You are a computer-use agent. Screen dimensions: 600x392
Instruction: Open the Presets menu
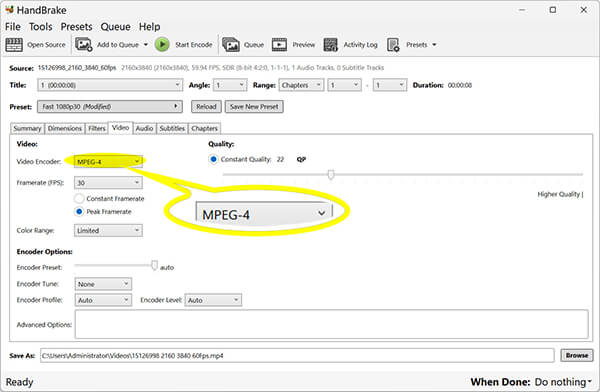pyautogui.click(x=77, y=27)
